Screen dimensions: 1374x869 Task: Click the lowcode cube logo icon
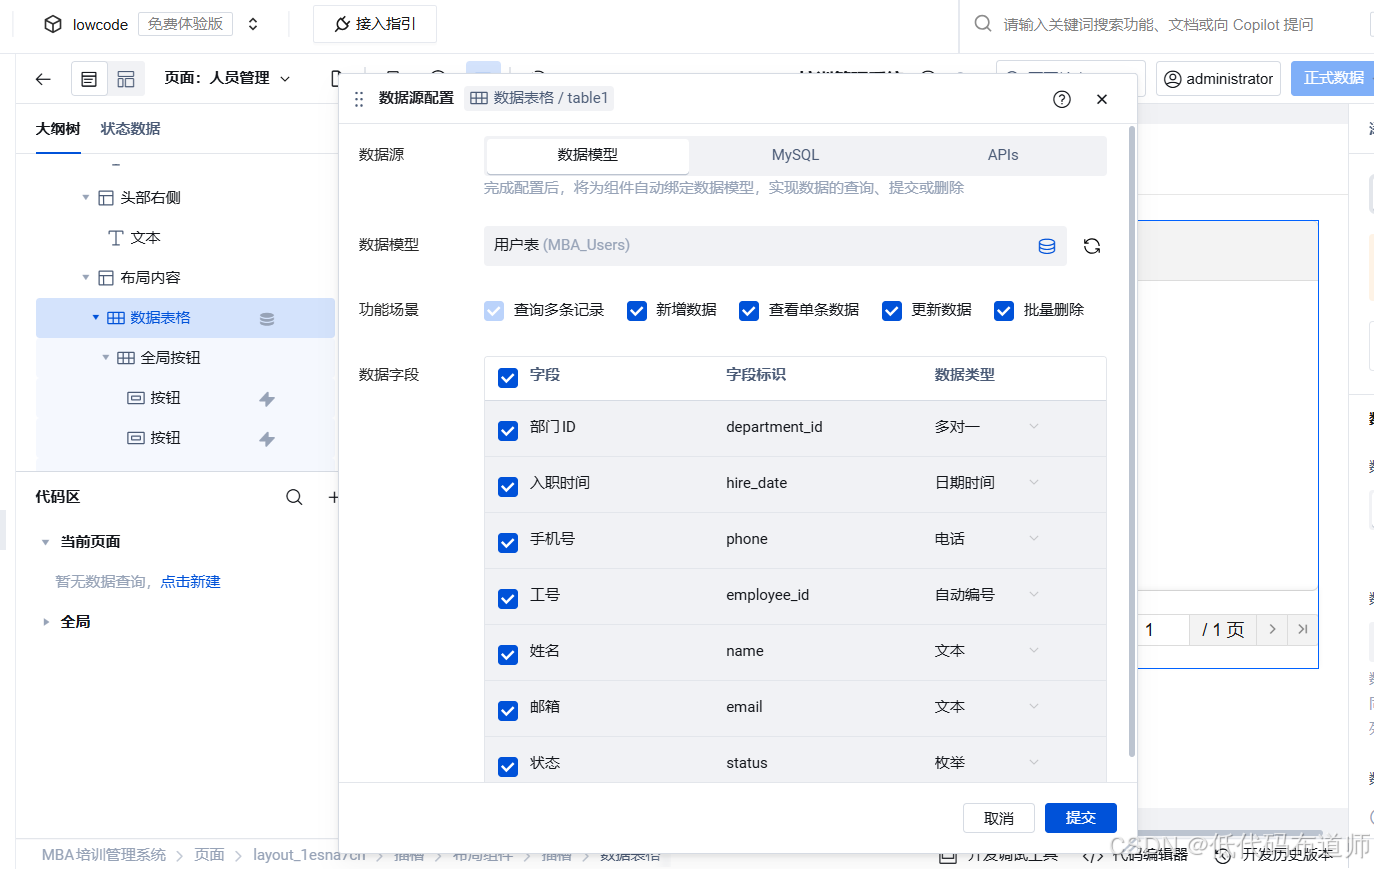53,24
